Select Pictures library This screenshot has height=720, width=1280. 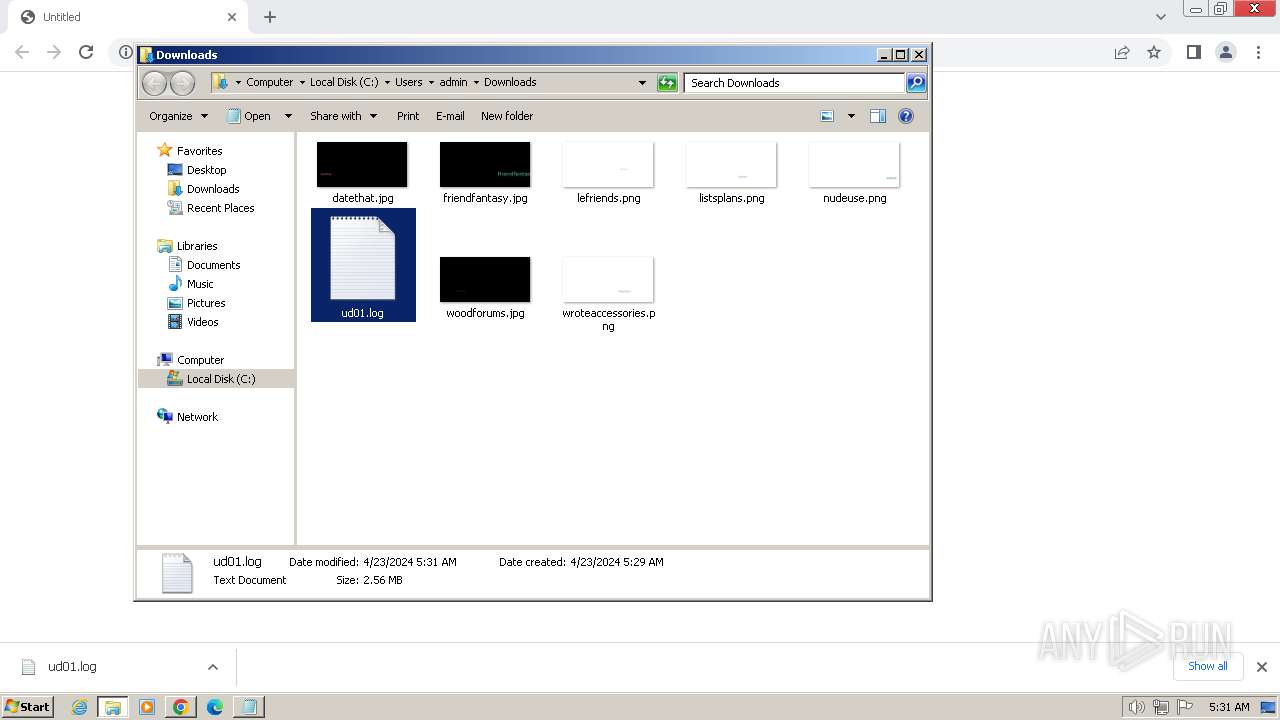[206, 303]
